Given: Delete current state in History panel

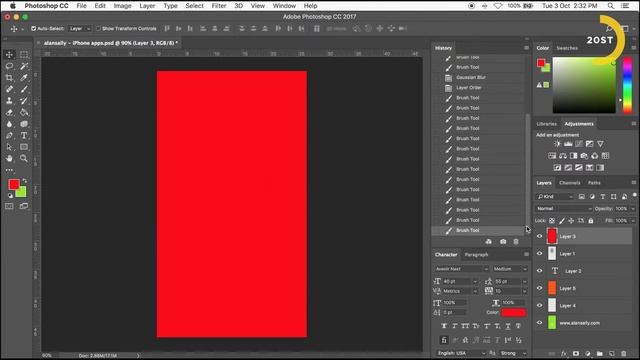Looking at the screenshot, I should (x=516, y=242).
